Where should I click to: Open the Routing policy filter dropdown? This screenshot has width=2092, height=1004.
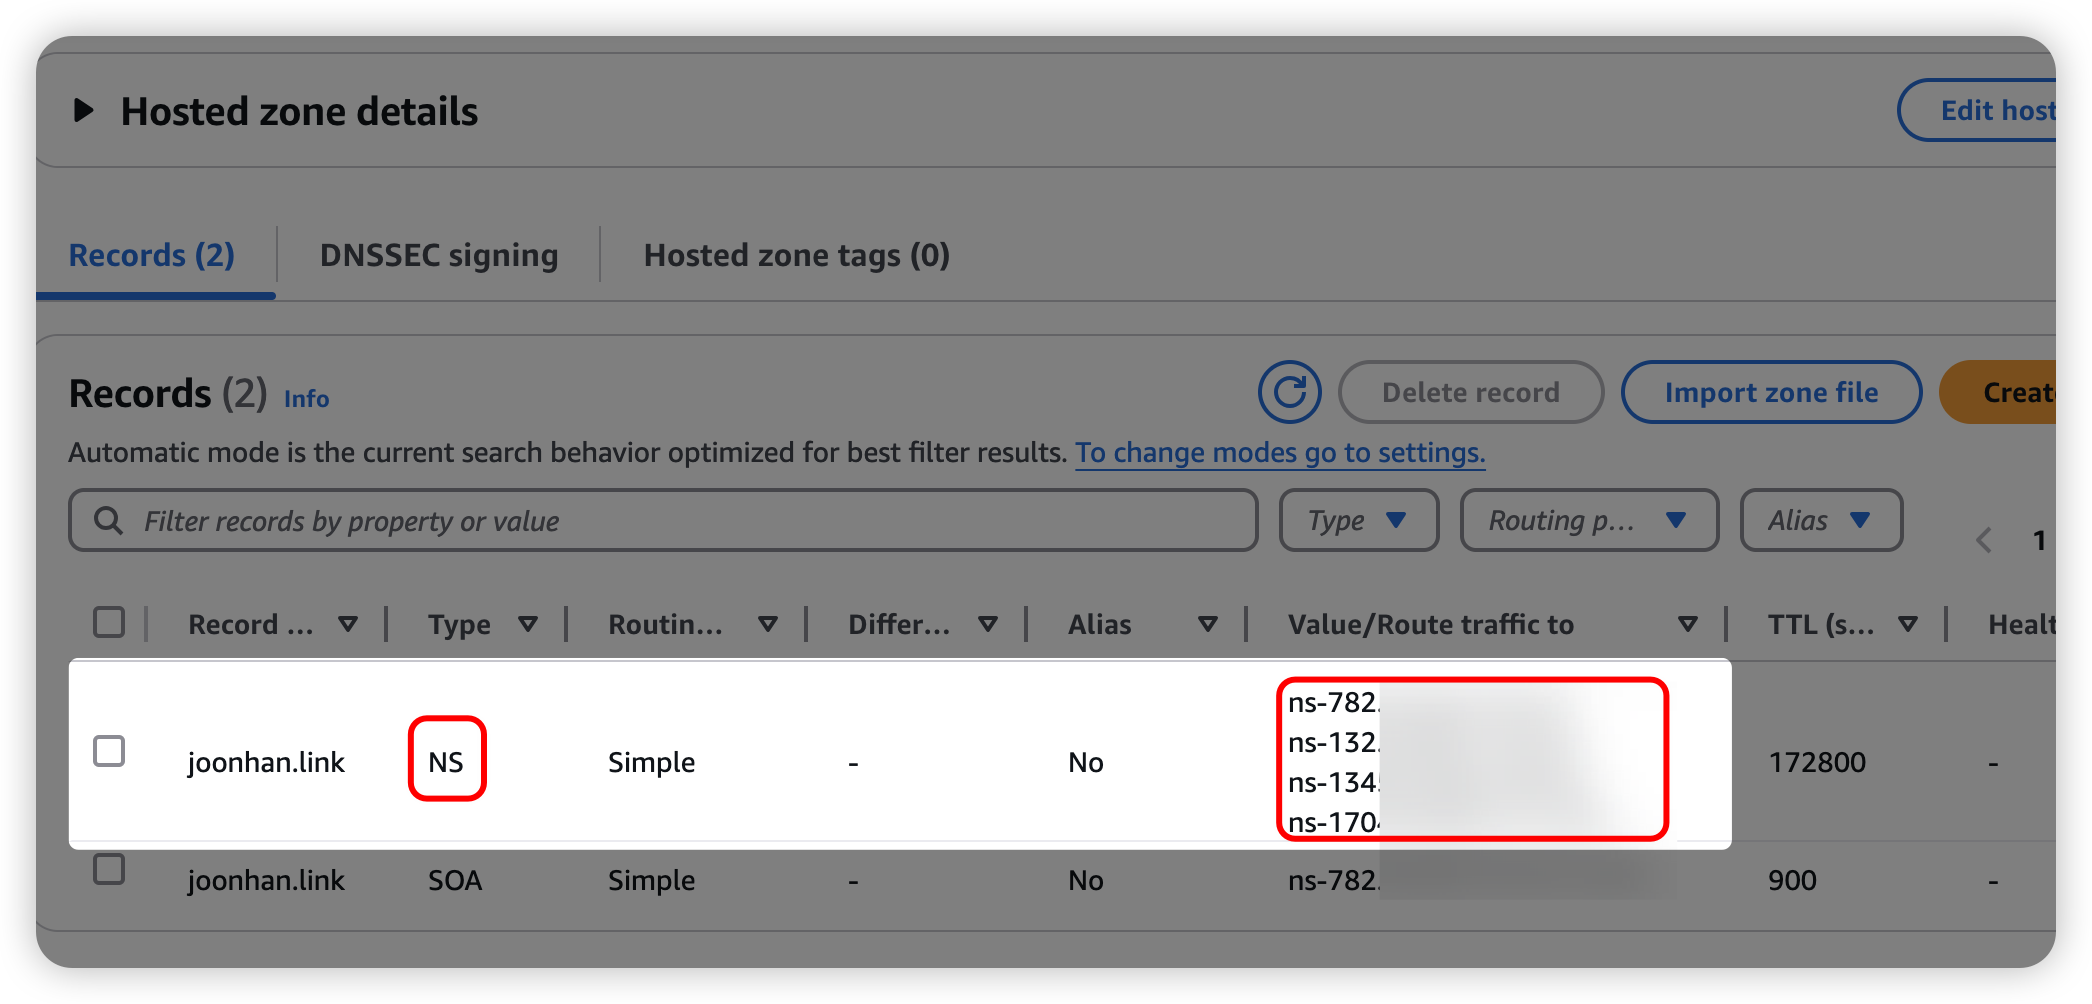pyautogui.click(x=1588, y=520)
